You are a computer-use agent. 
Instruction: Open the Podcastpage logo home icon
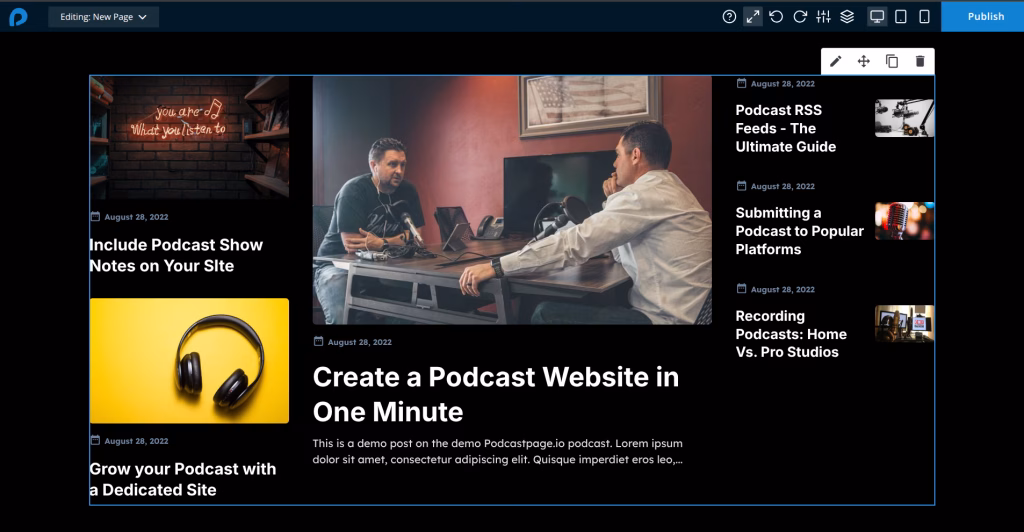[18, 17]
